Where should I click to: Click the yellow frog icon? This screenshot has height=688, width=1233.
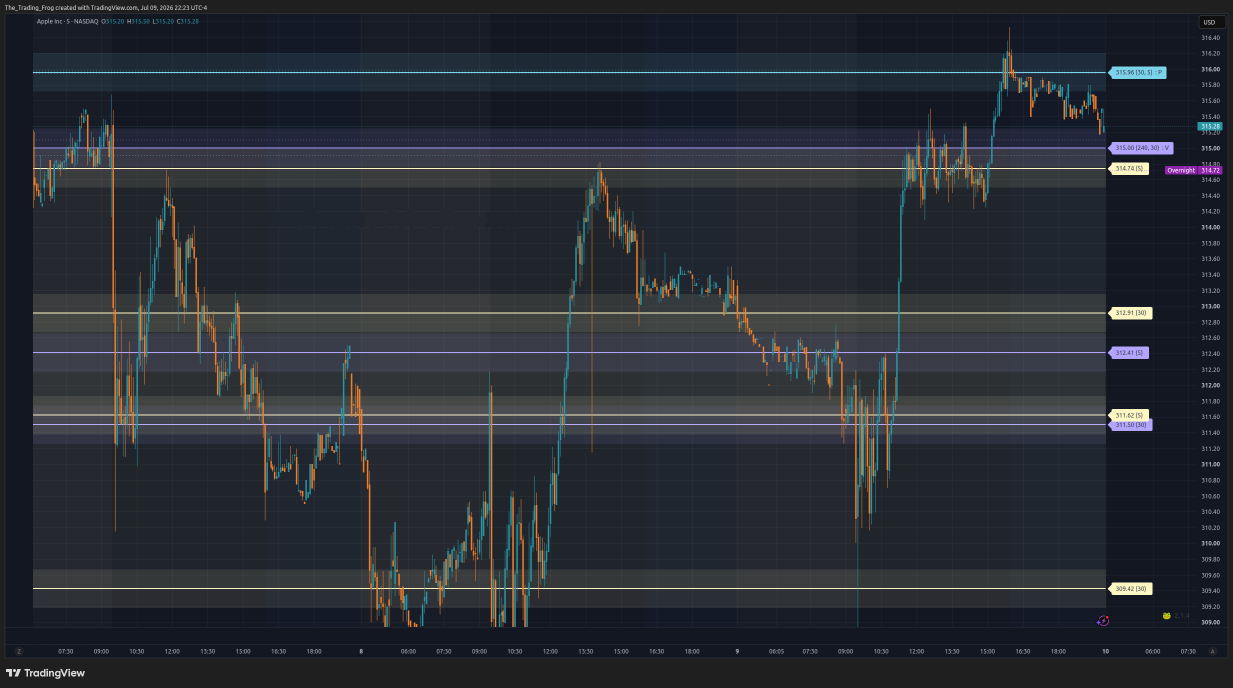click(x=1166, y=616)
